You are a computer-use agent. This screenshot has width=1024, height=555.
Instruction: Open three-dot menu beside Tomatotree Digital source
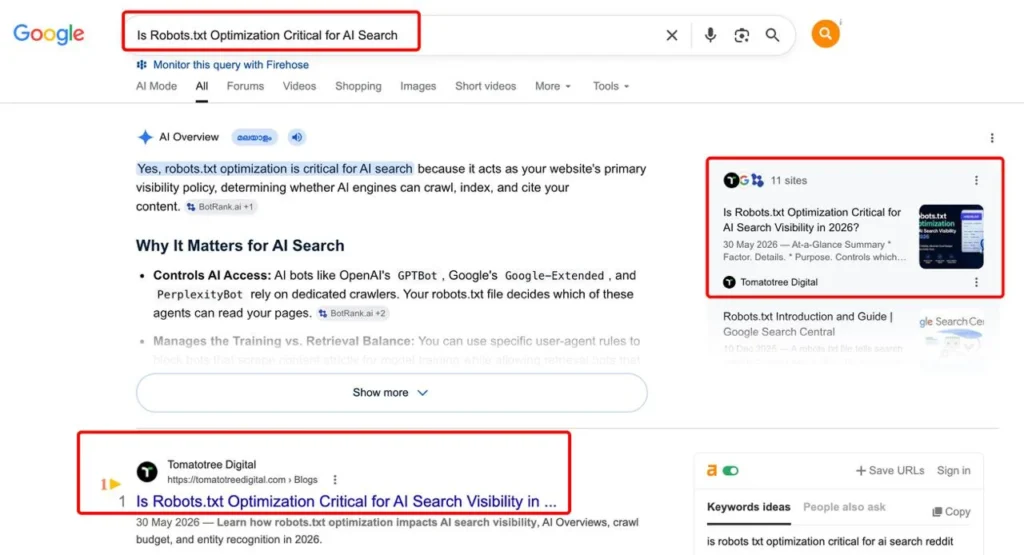976,282
